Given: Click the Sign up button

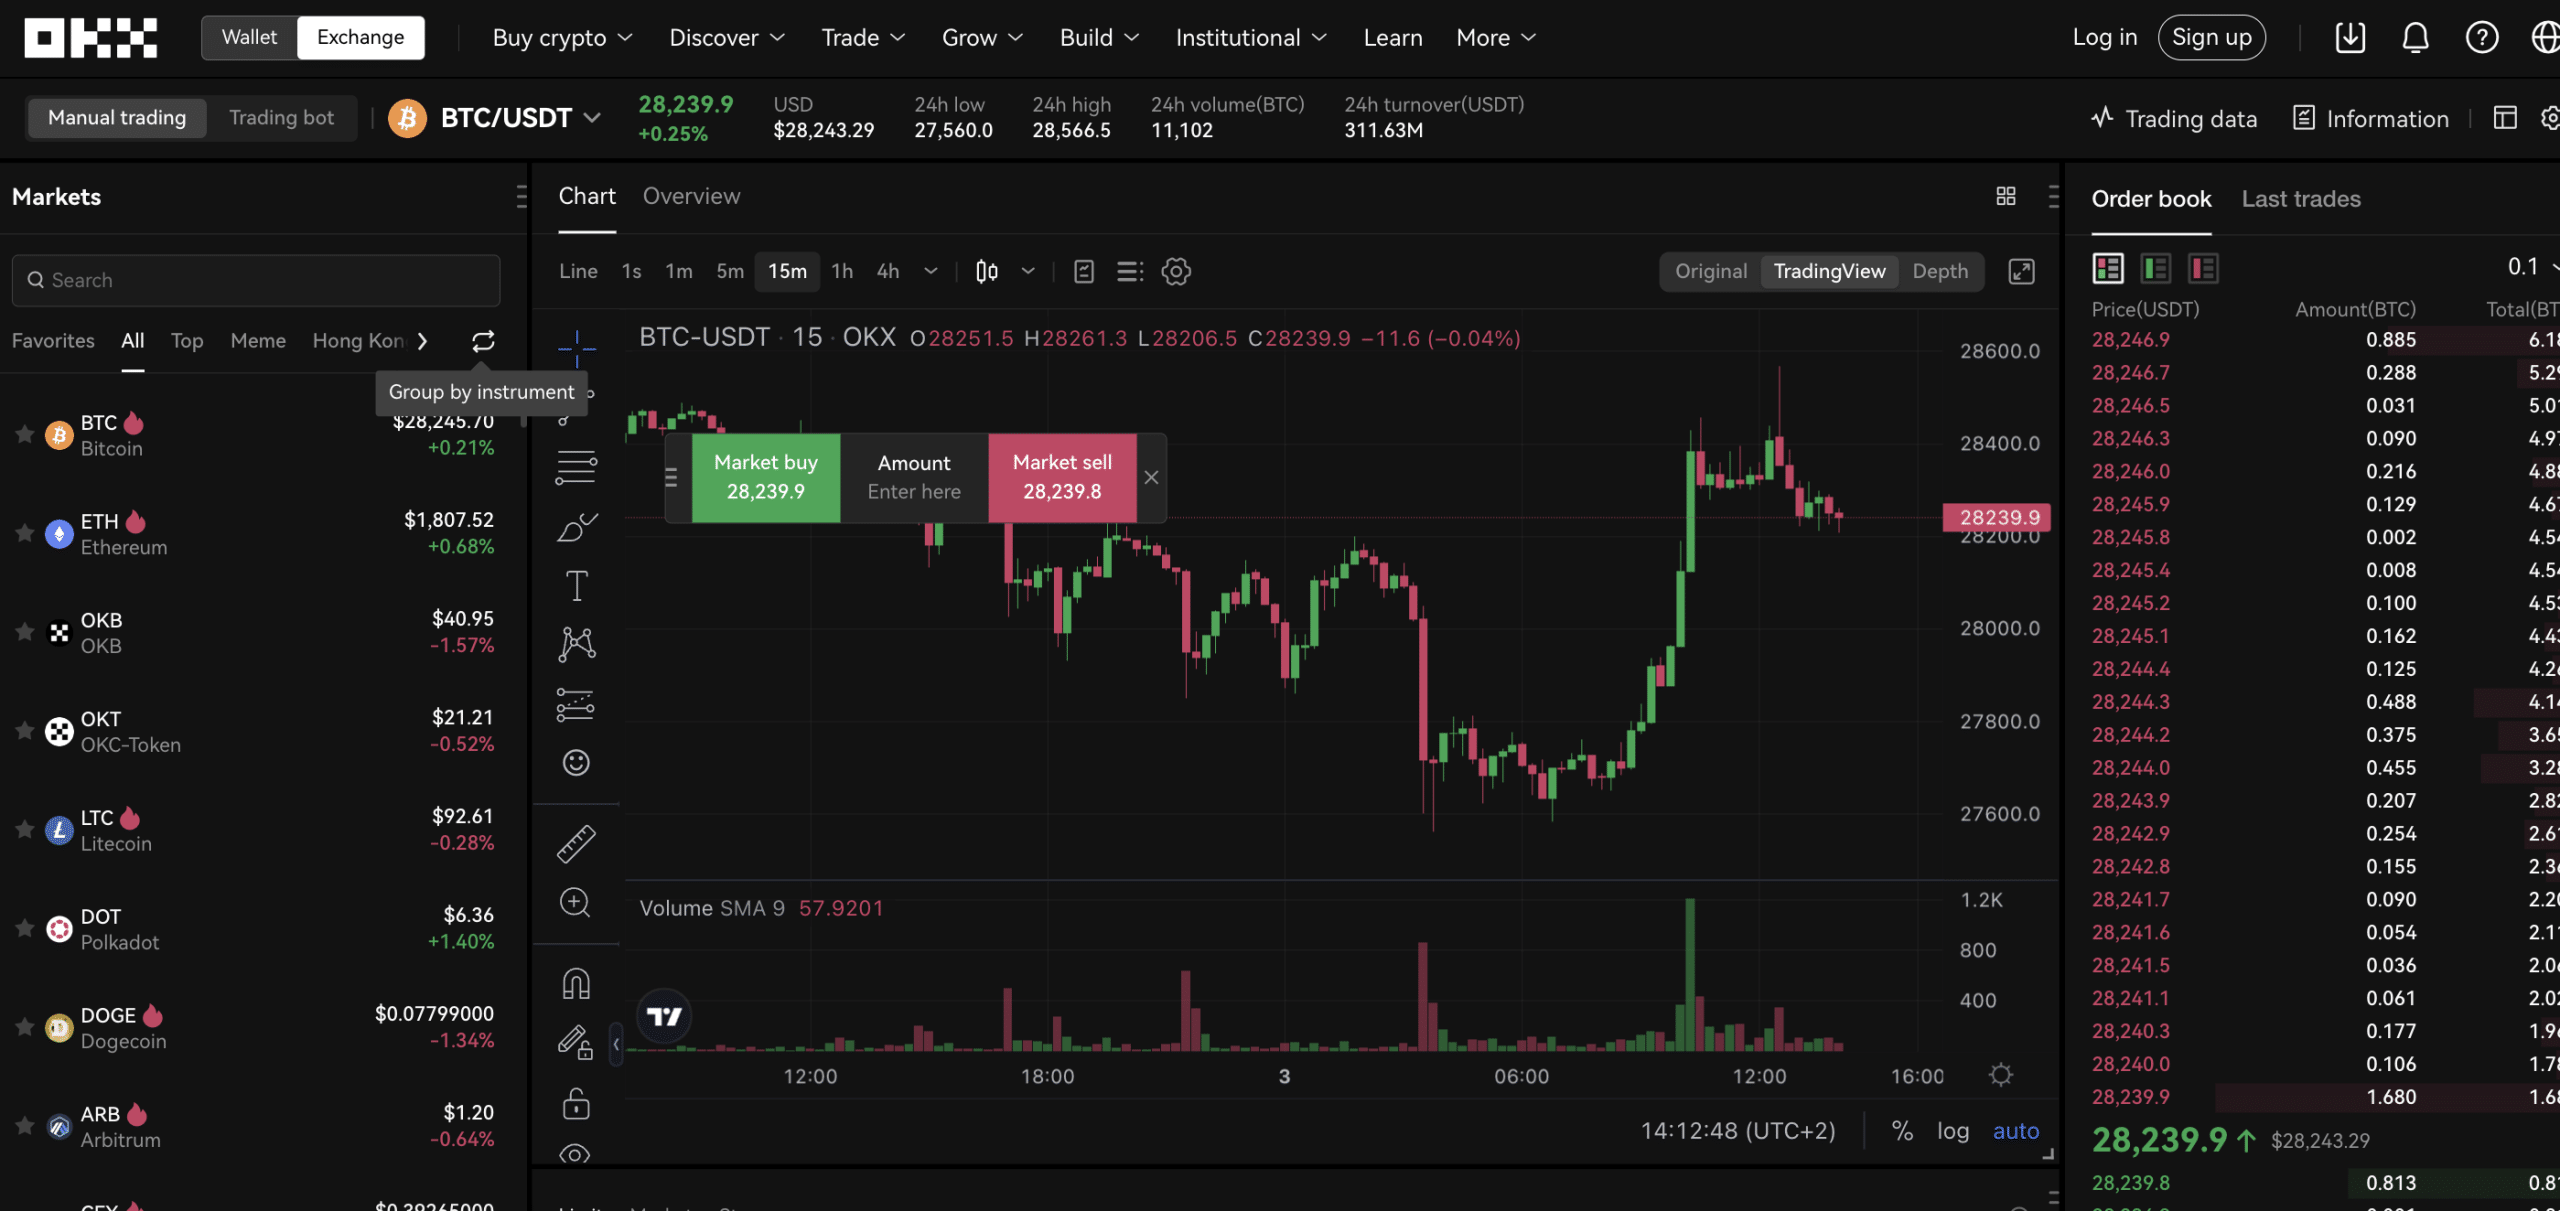Looking at the screenshot, I should pos(2211,38).
